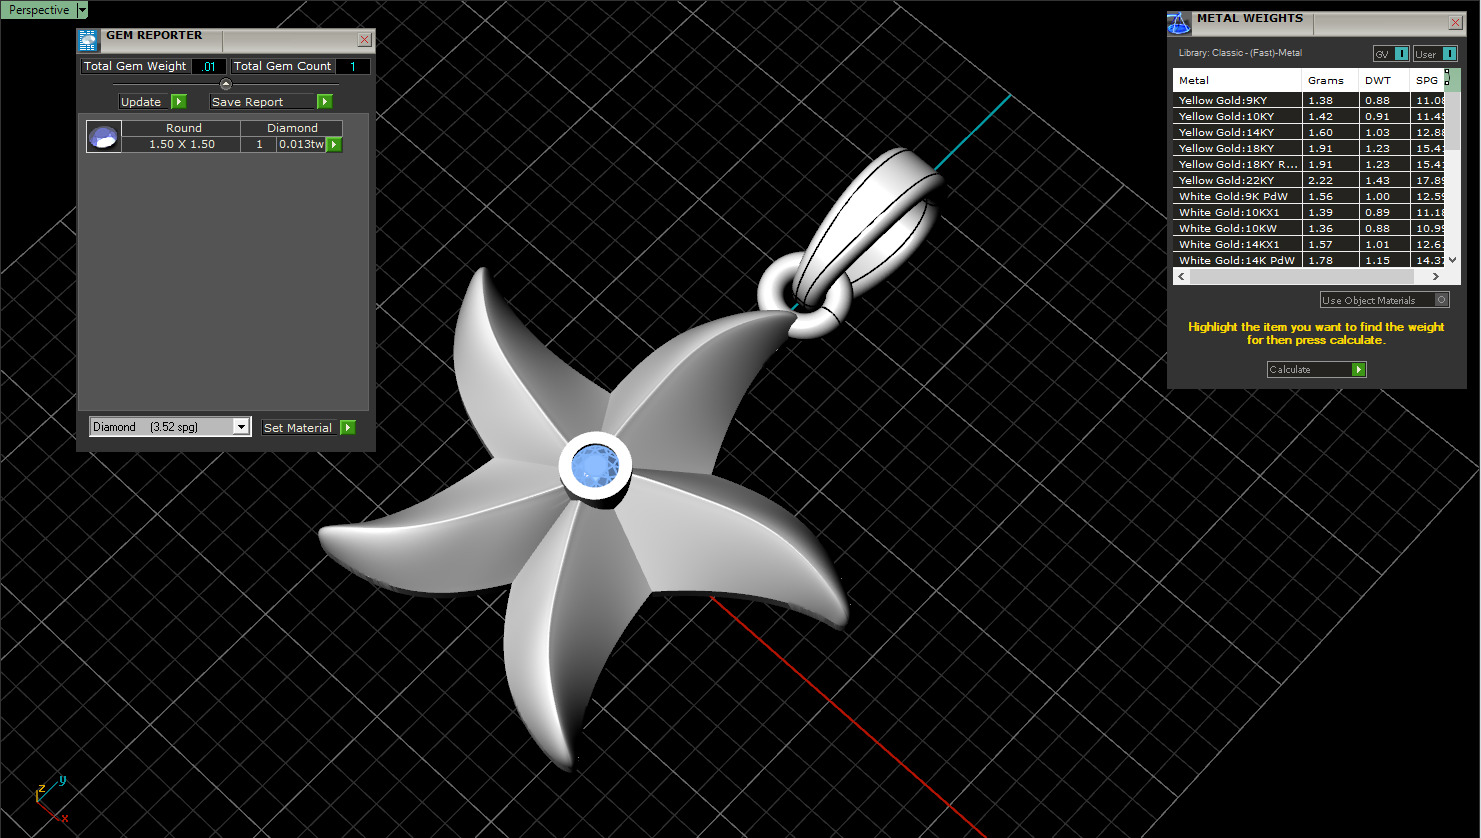Select the White Gold:14K PdW row

1309,260
